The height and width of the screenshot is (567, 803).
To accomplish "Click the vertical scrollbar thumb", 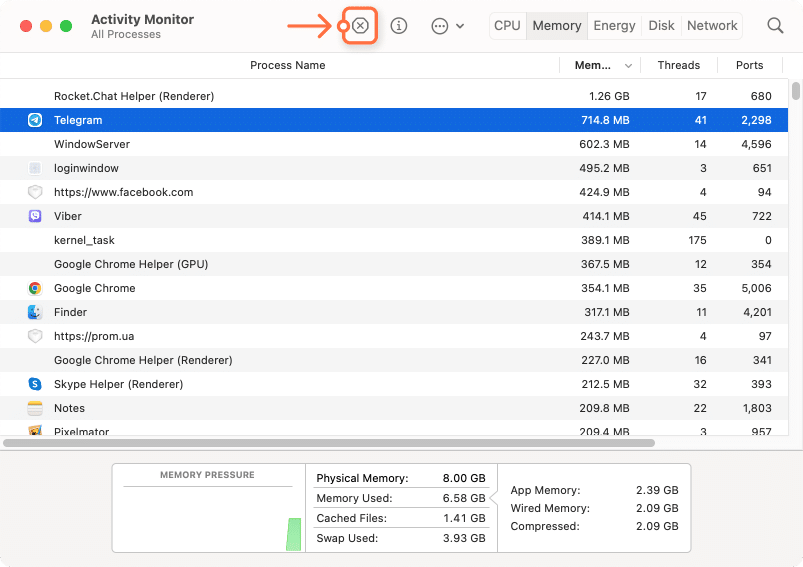I will coord(795,91).
